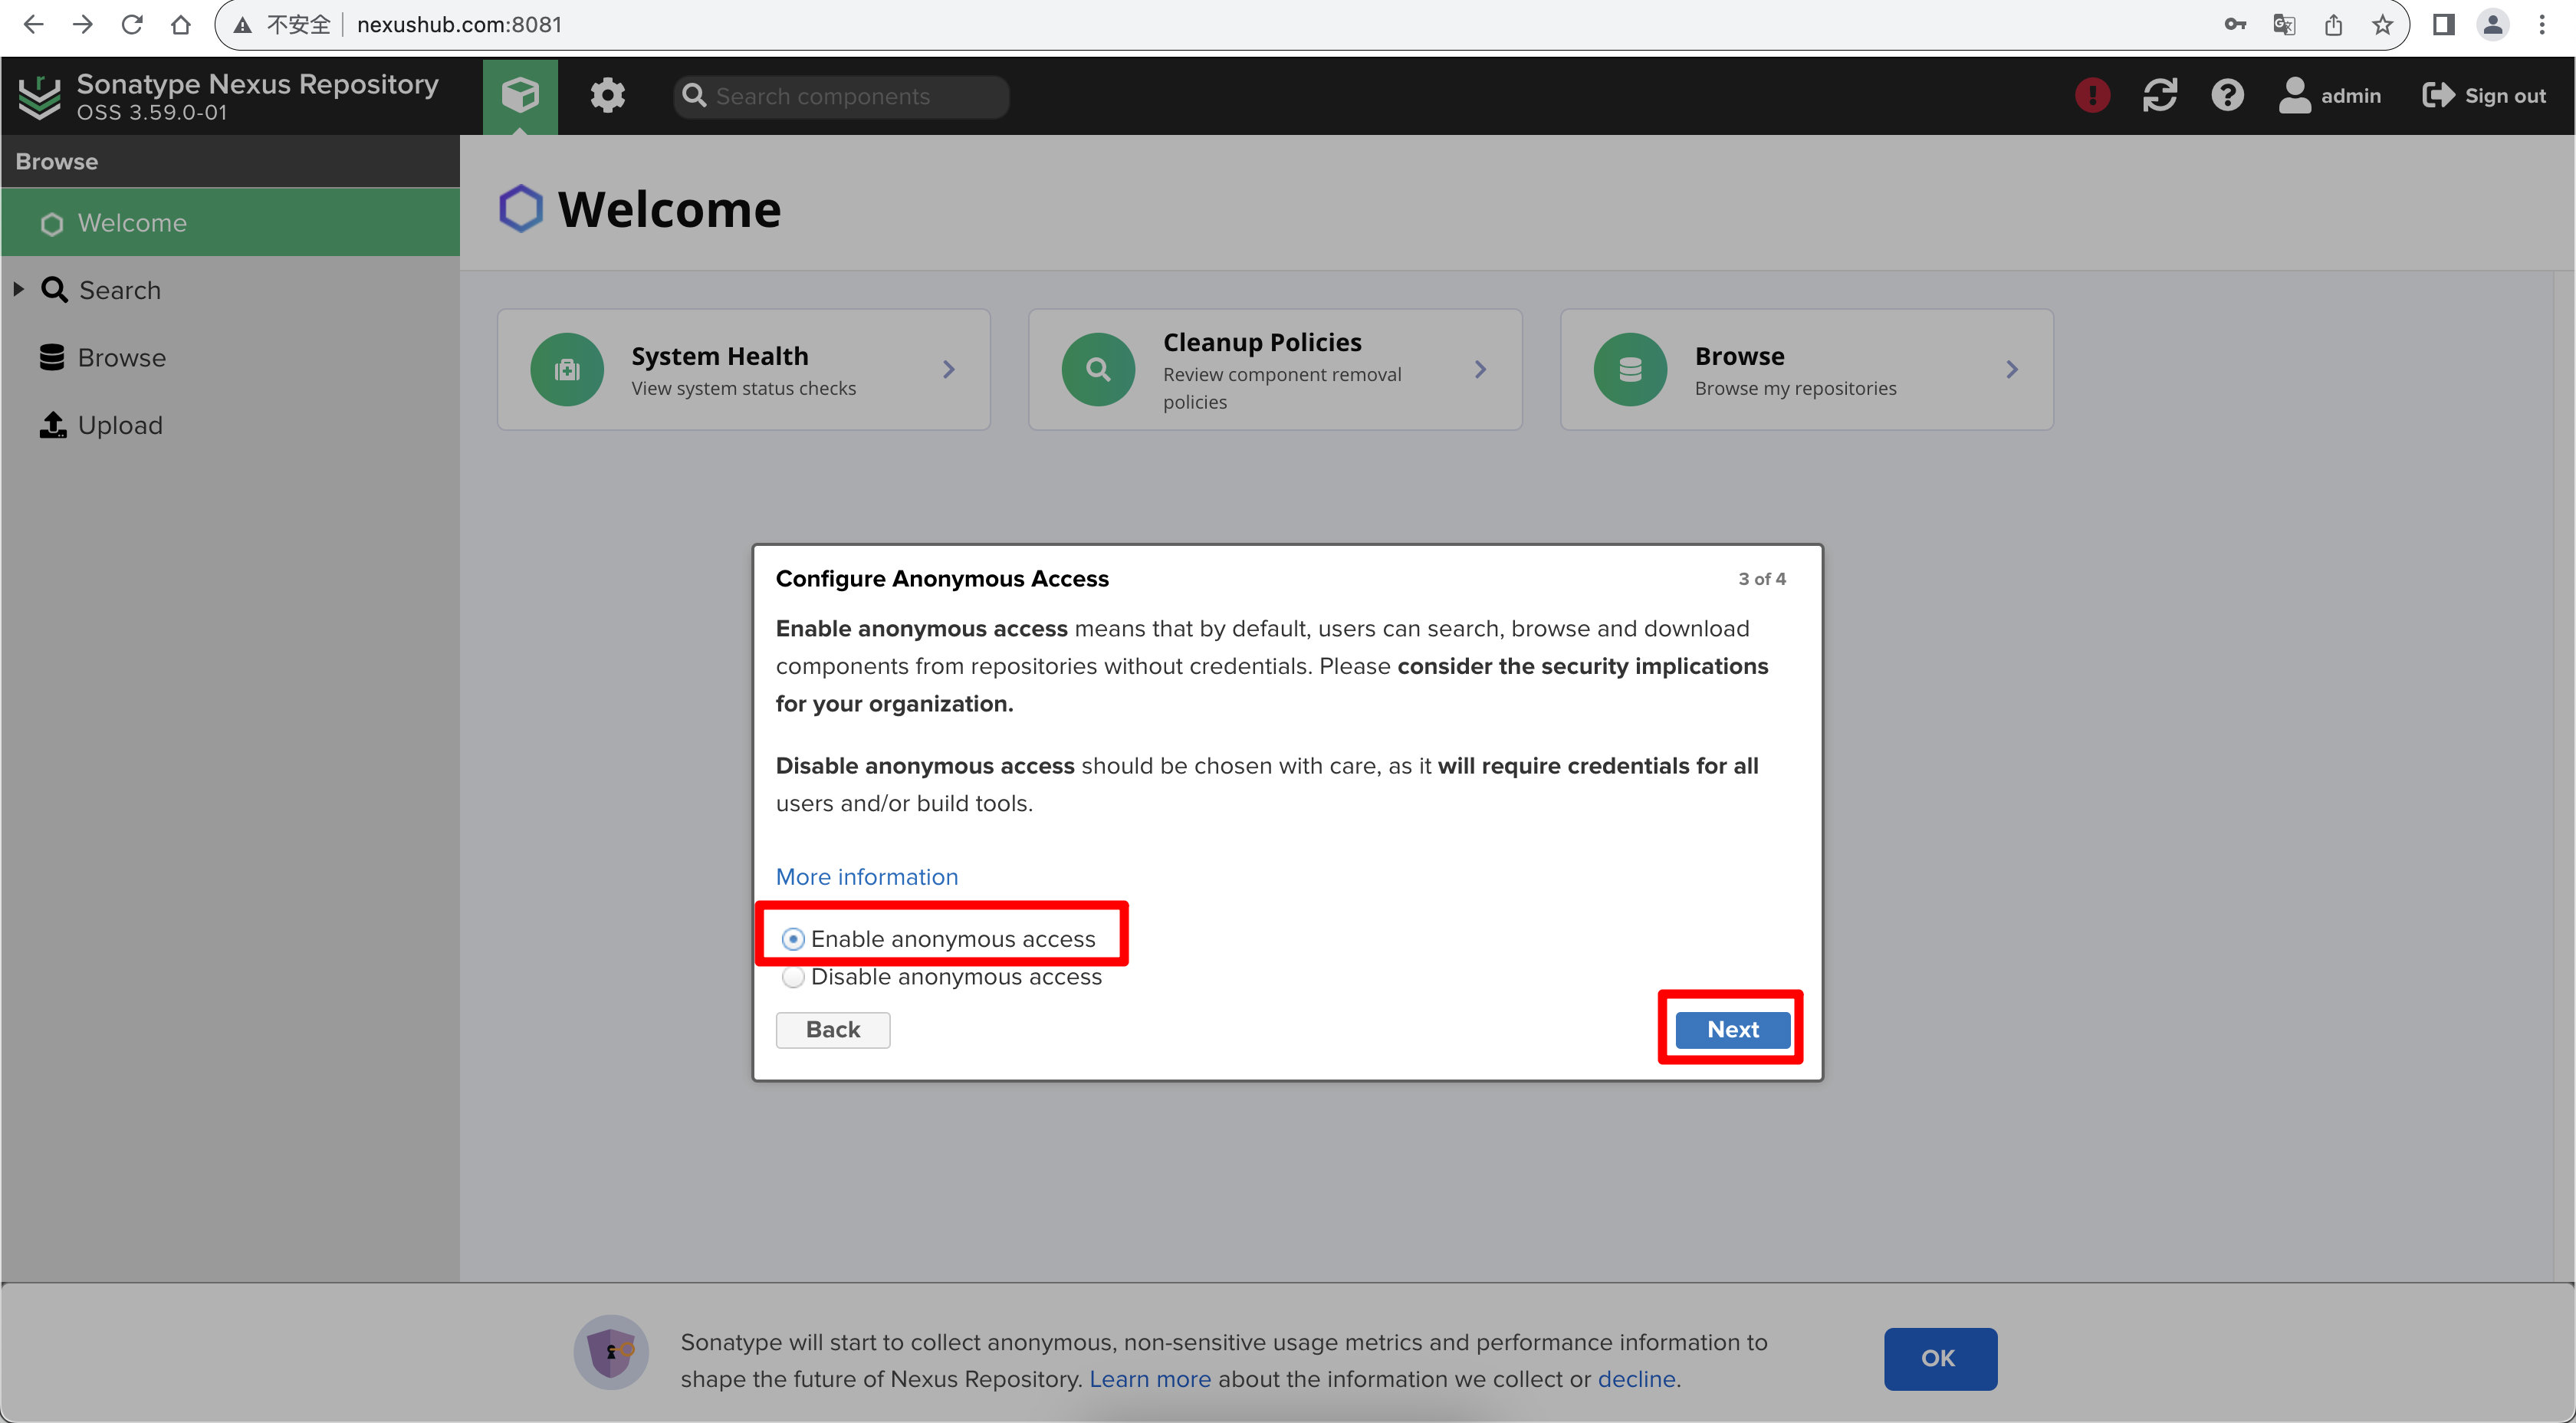Open the Nexus help icon
Image resolution: width=2576 pixels, height=1423 pixels.
click(x=2228, y=95)
